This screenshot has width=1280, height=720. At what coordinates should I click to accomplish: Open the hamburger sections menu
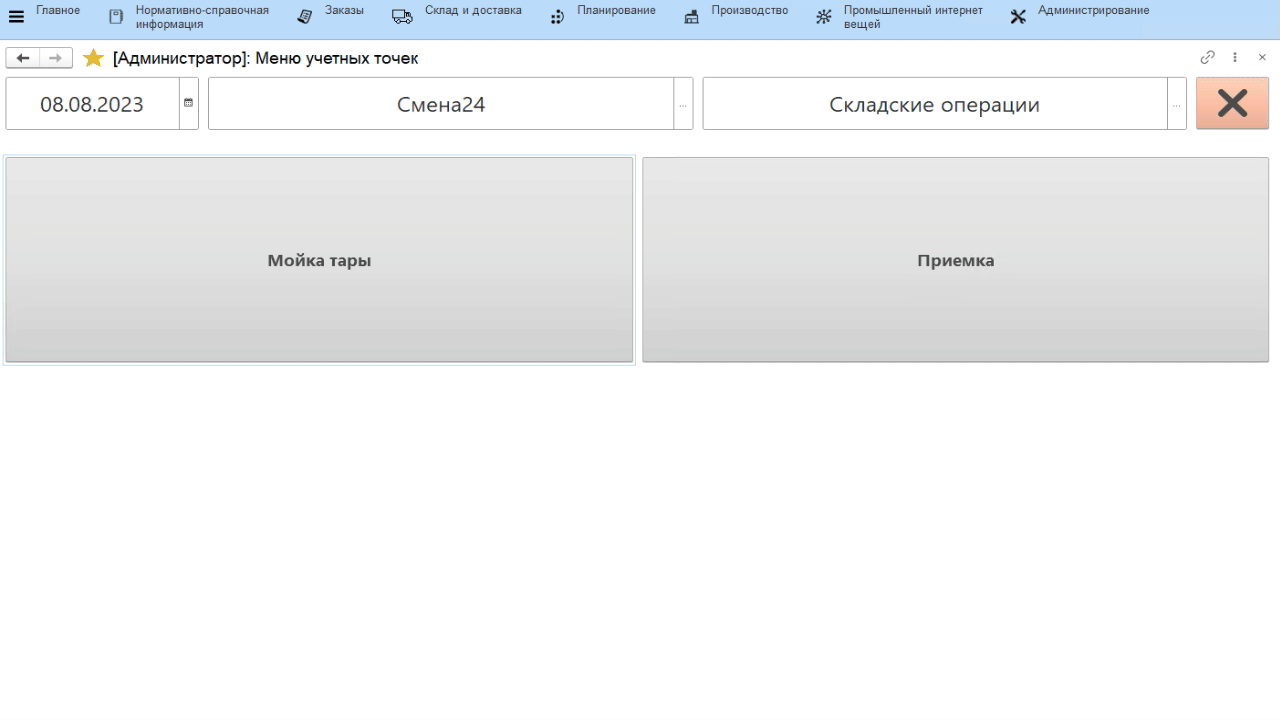point(16,16)
